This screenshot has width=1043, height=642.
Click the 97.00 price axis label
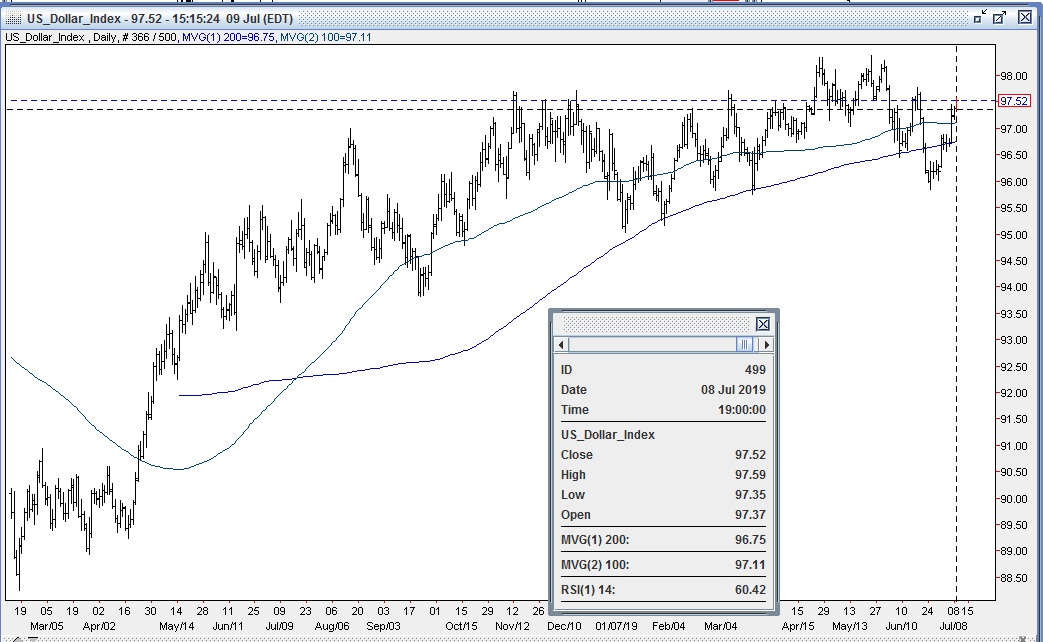coord(1014,129)
